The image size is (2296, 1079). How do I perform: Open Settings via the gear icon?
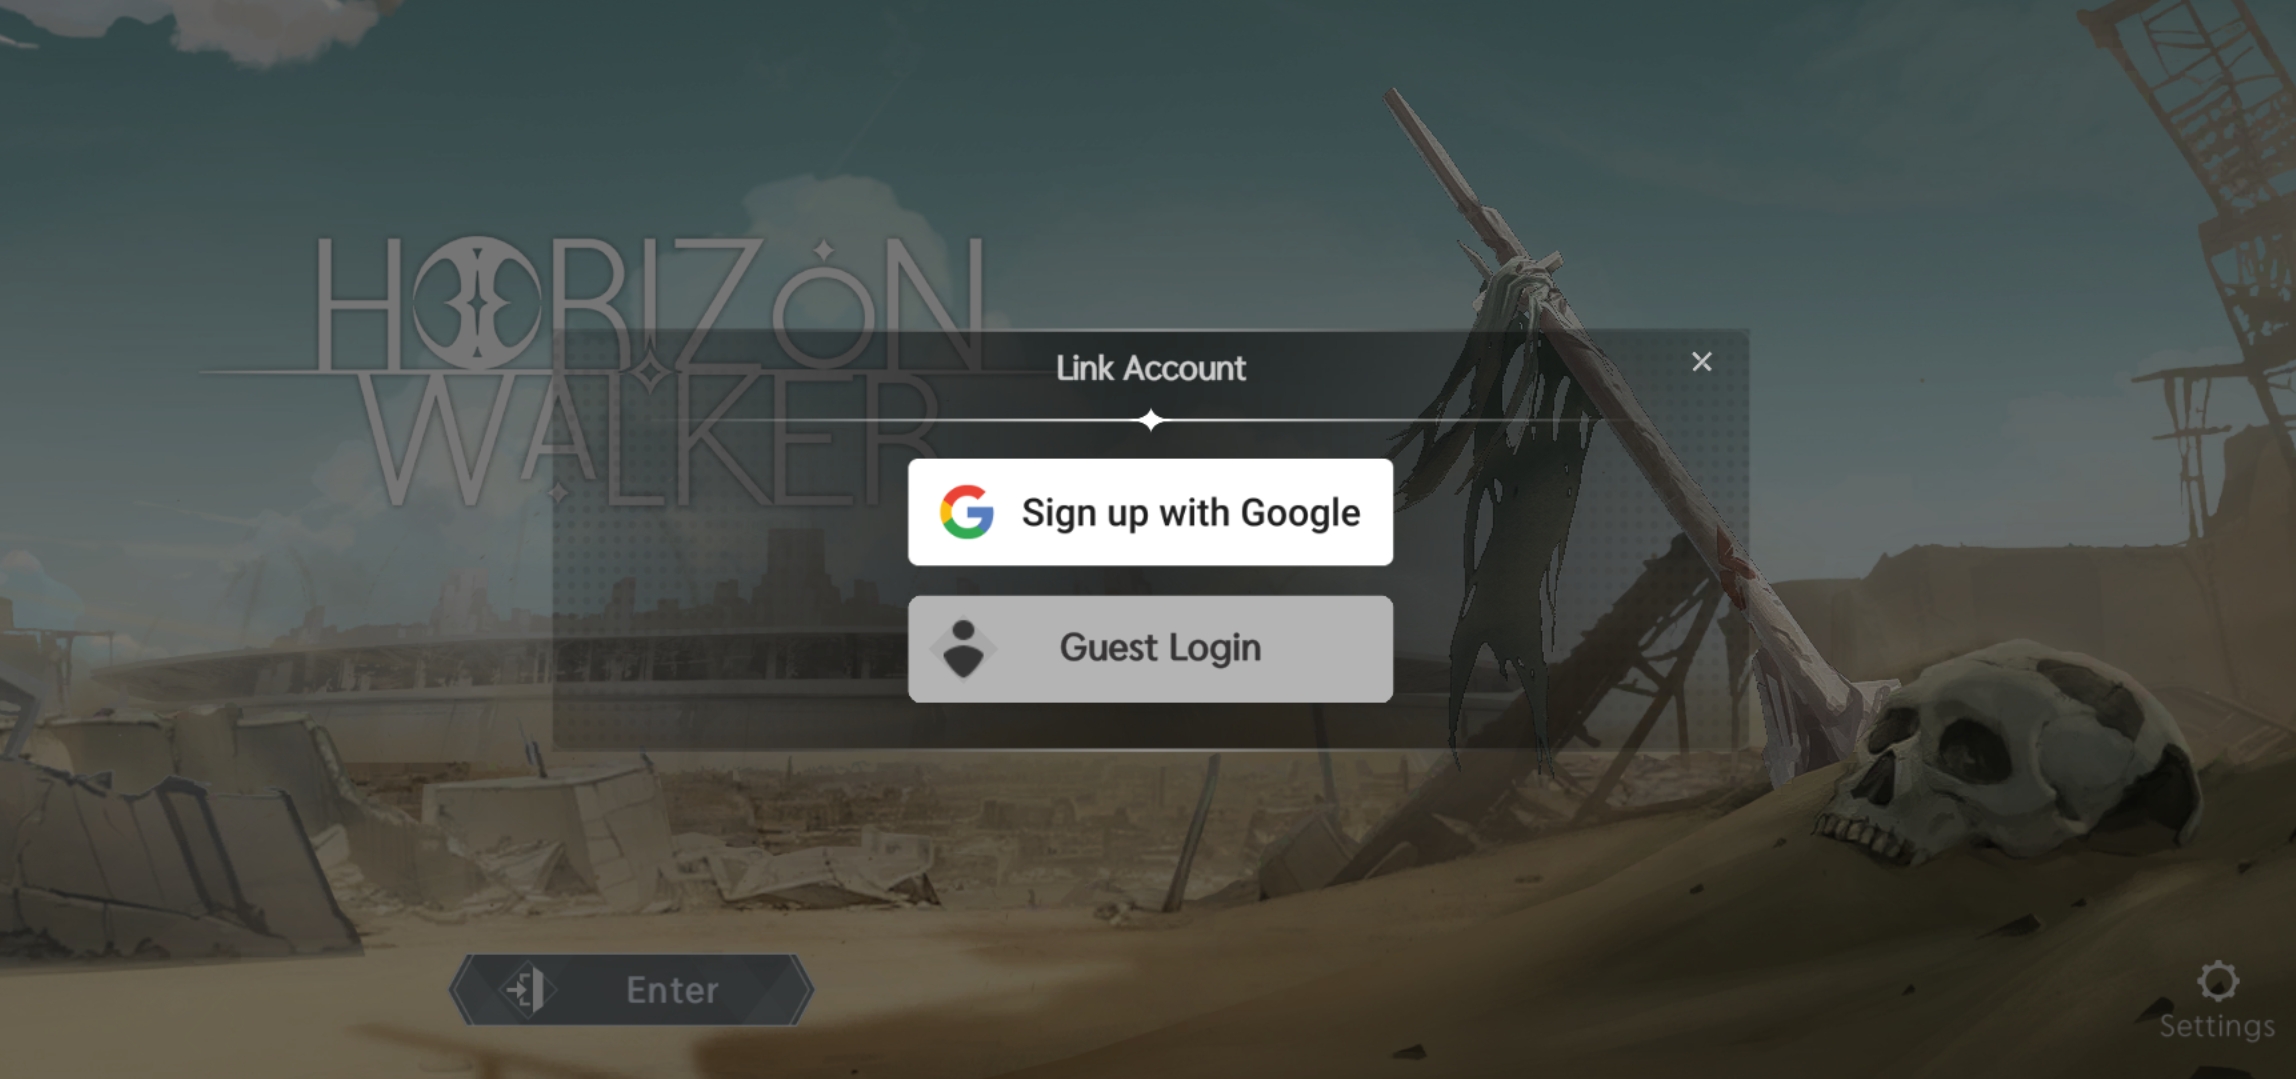pyautogui.click(x=2217, y=981)
